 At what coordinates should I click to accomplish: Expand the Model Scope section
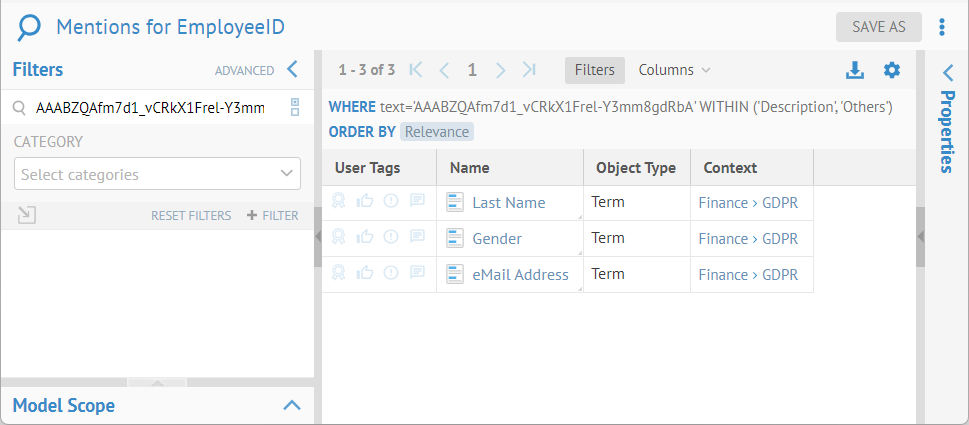coord(292,405)
